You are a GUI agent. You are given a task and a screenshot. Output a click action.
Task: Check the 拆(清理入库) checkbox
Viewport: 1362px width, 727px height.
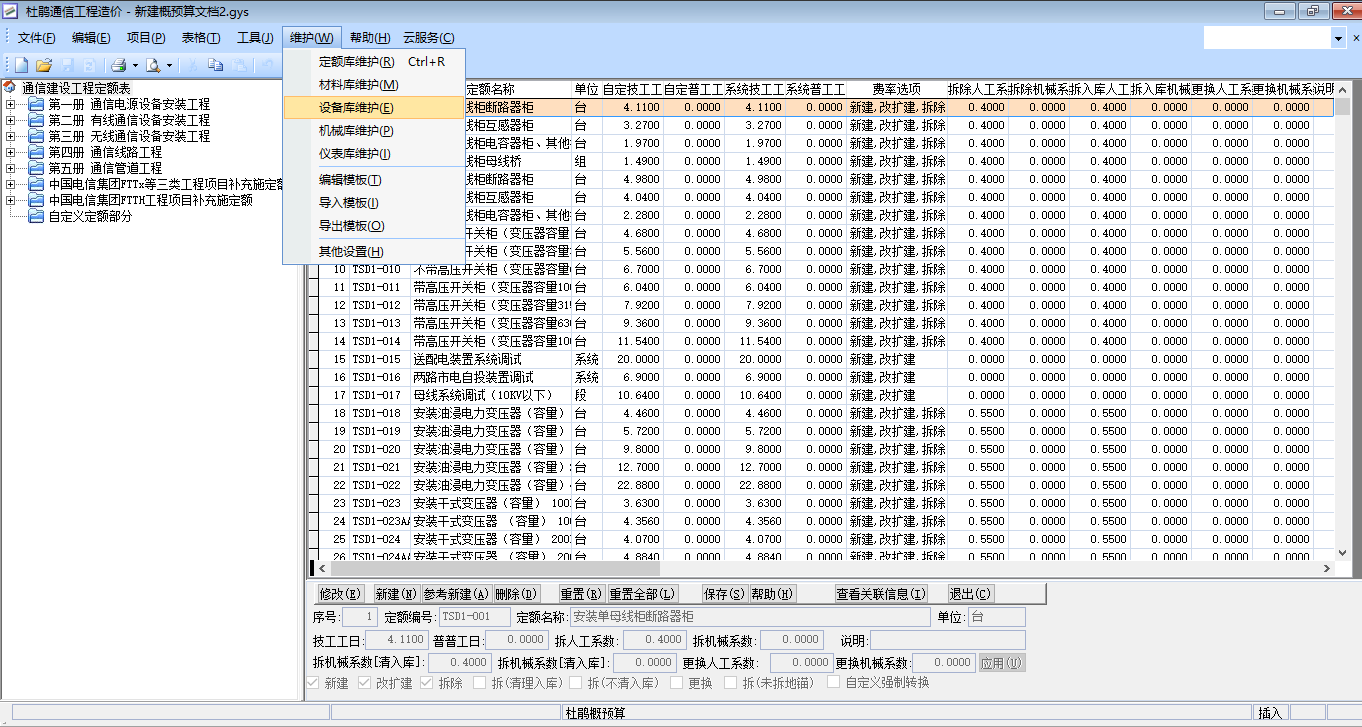click(478, 683)
